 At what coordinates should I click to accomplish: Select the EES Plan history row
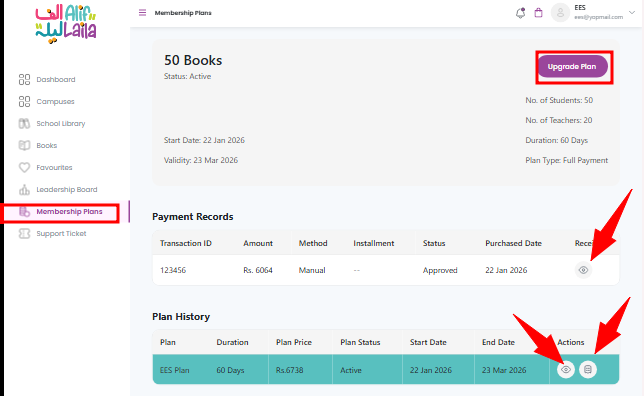click(x=386, y=369)
